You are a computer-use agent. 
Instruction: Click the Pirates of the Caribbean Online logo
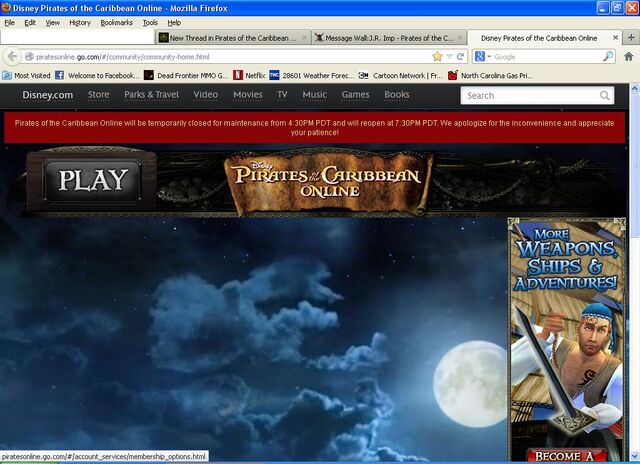tap(328, 182)
